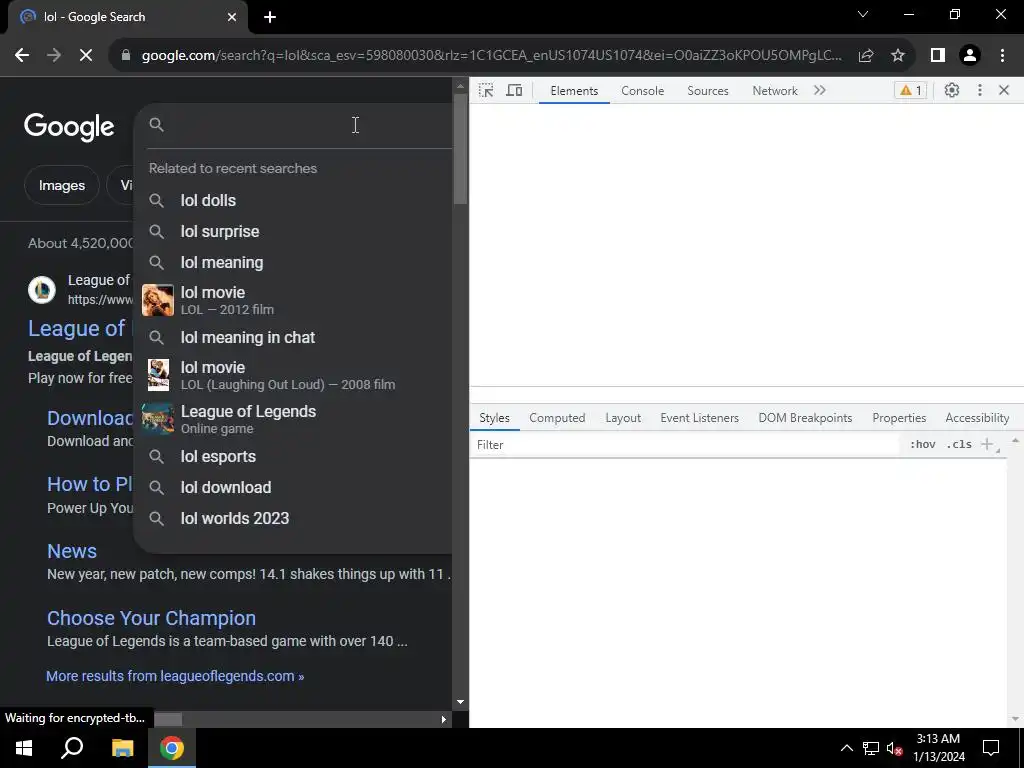The image size is (1024, 768).
Task: Open Chrome's three-dot menu
Action: point(1002,56)
